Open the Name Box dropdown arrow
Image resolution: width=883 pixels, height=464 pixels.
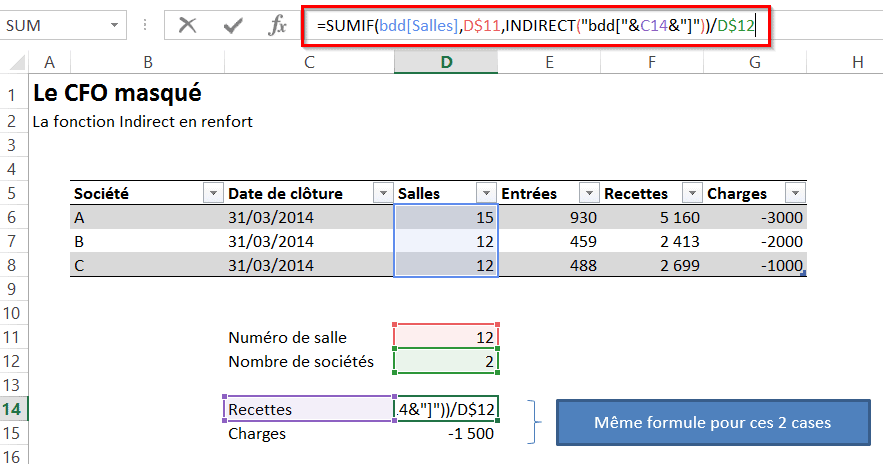(116, 25)
